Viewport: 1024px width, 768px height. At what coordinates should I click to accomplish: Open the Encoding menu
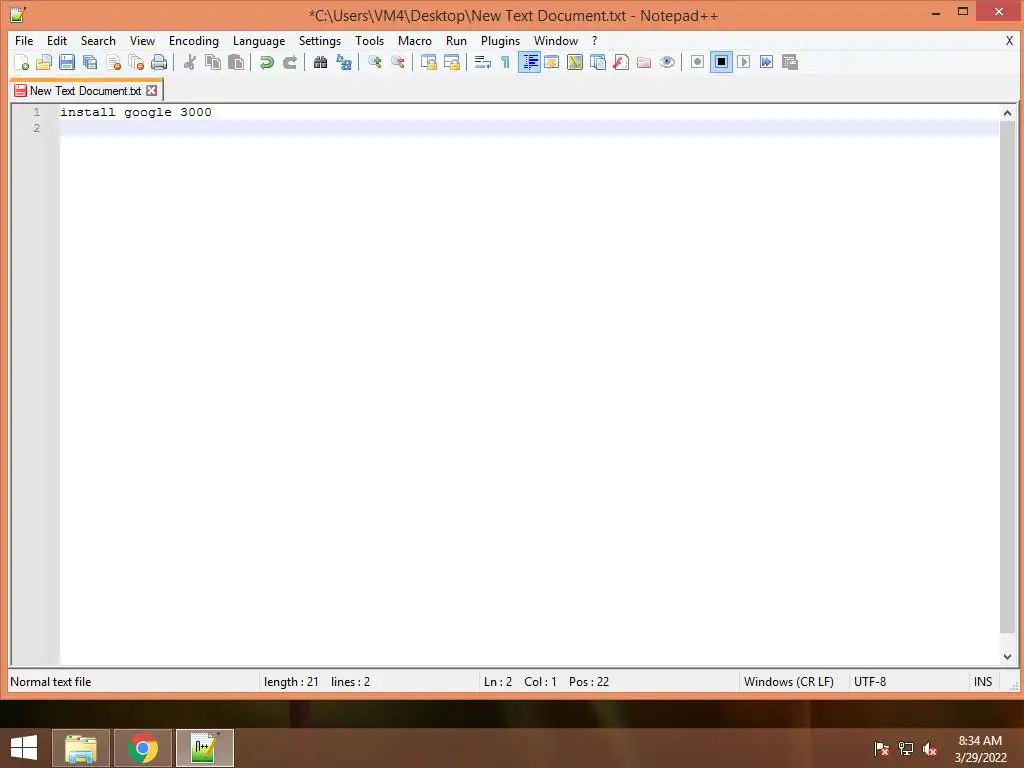[x=193, y=40]
